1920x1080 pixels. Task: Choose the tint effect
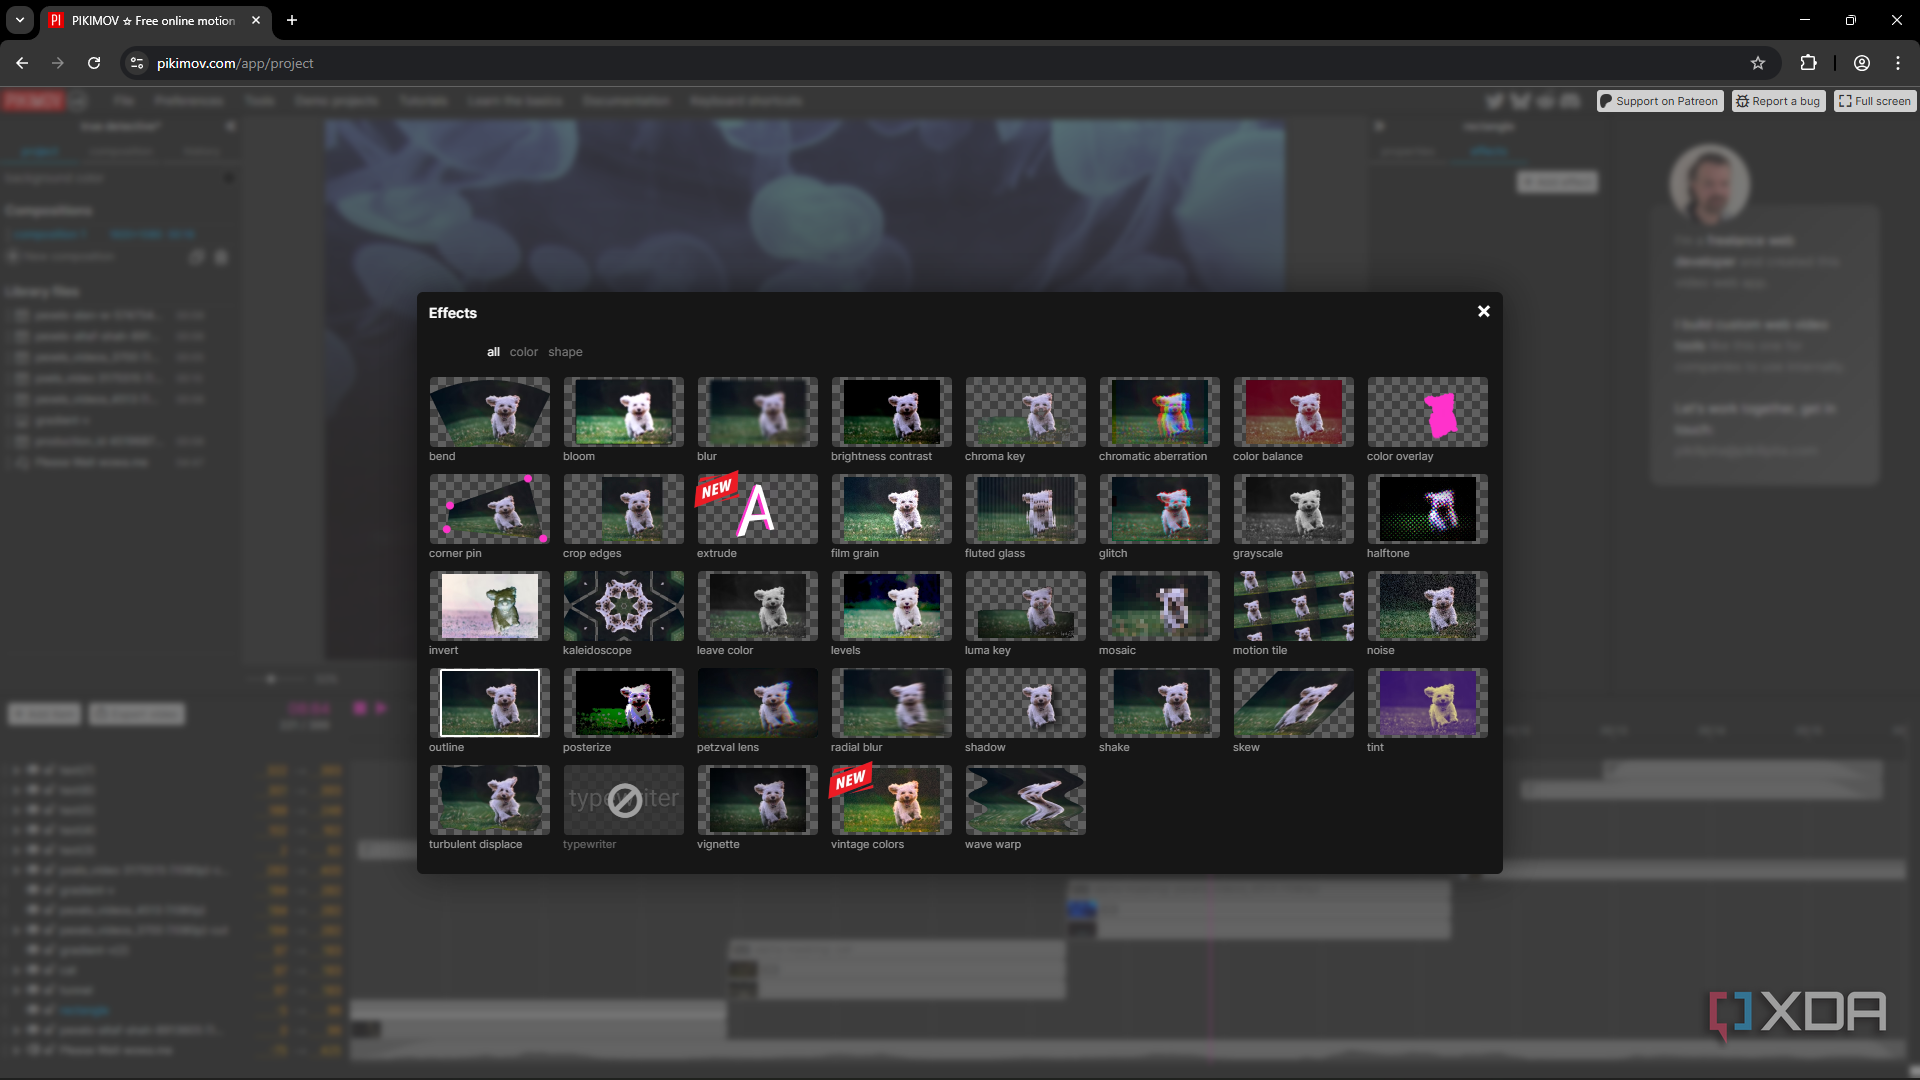[x=1427, y=702]
